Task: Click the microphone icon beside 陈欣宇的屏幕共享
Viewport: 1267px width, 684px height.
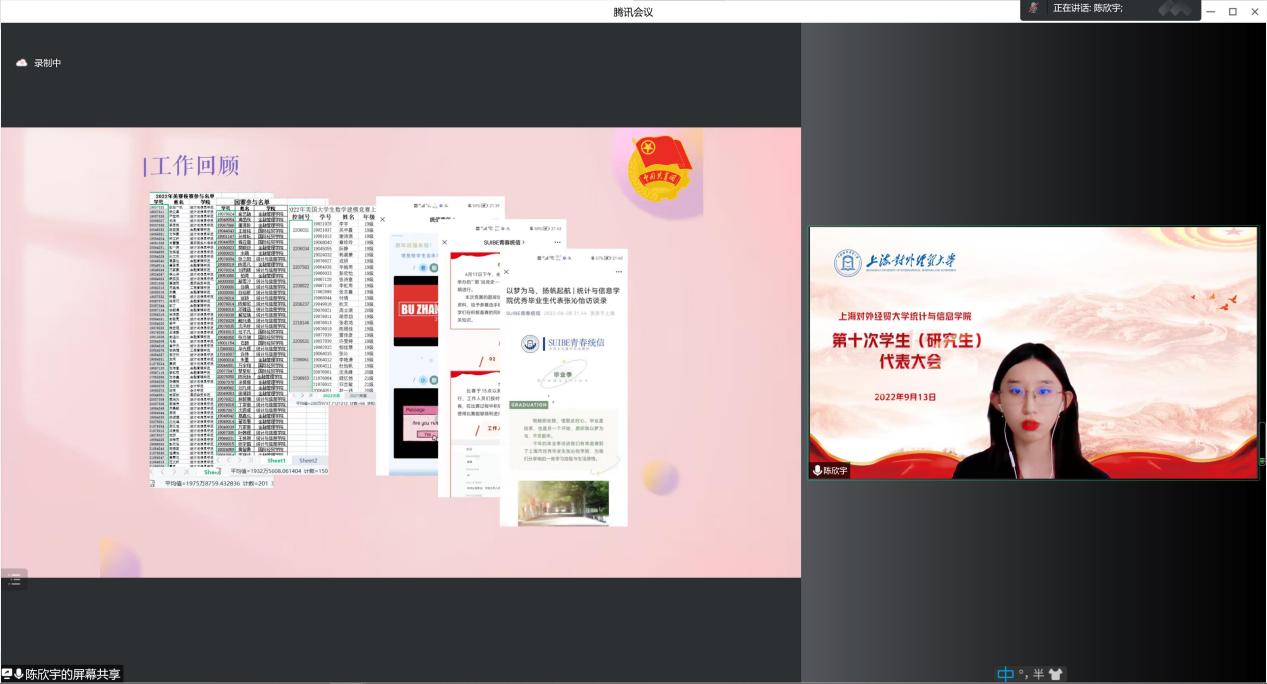Action: [x=18, y=674]
